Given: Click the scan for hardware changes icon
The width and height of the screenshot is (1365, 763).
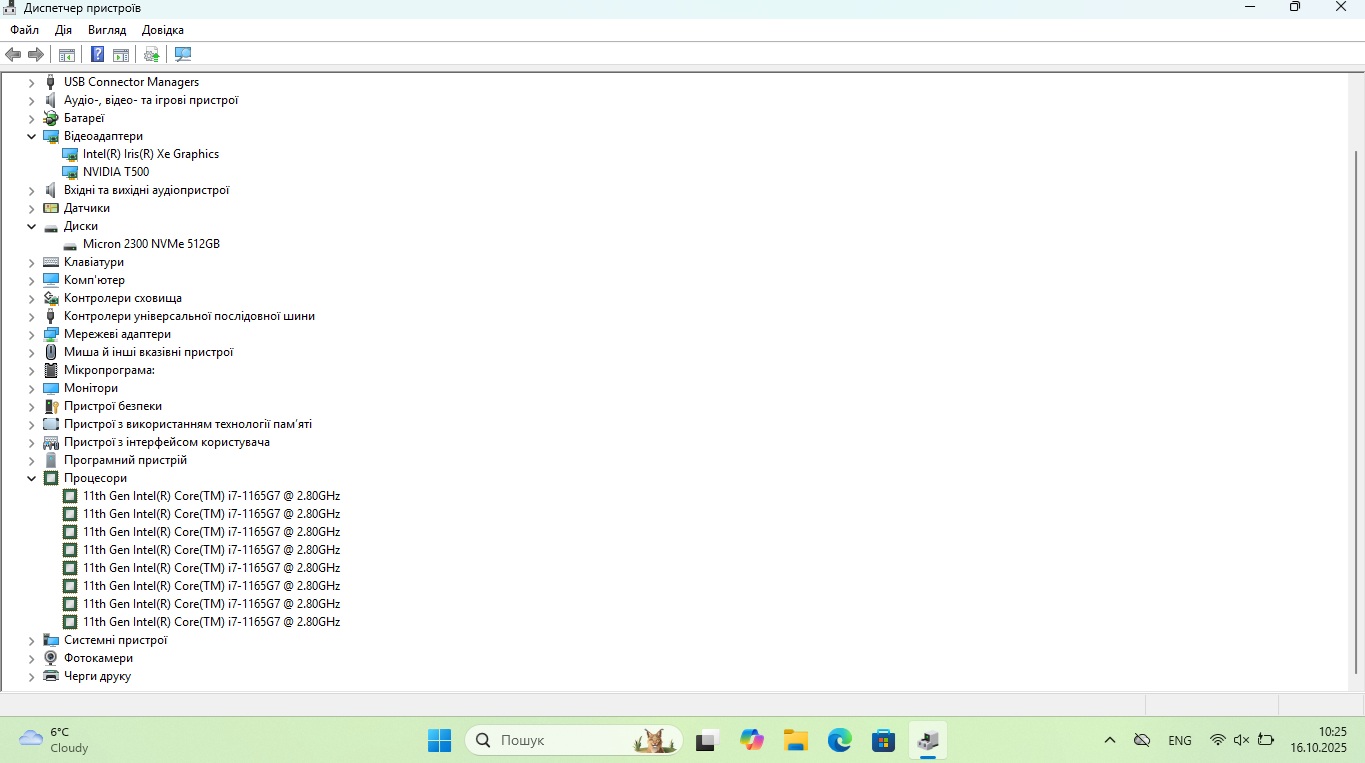Looking at the screenshot, I should point(183,54).
